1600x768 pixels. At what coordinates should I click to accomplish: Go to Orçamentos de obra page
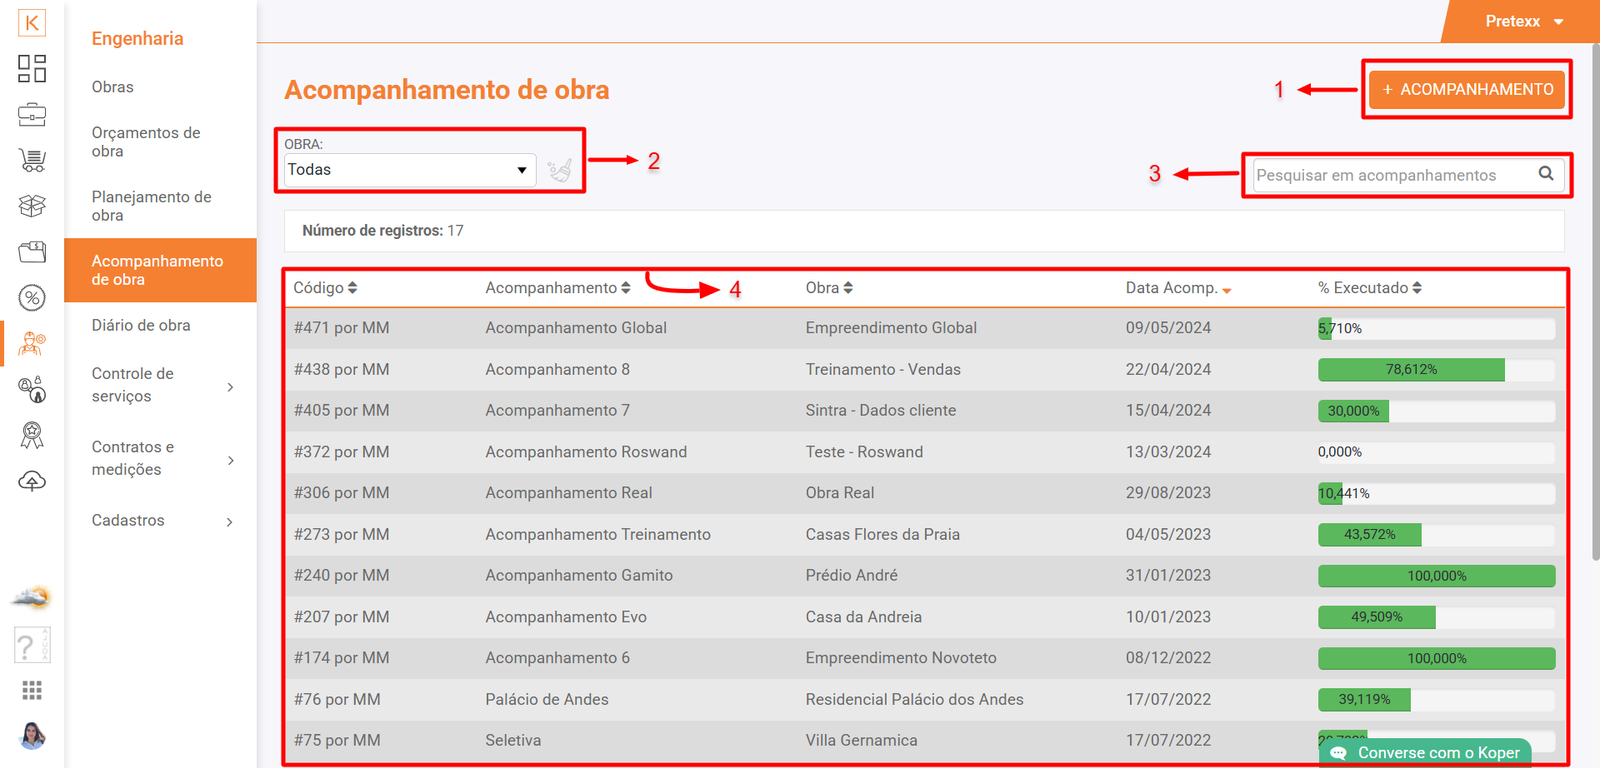pyautogui.click(x=146, y=142)
